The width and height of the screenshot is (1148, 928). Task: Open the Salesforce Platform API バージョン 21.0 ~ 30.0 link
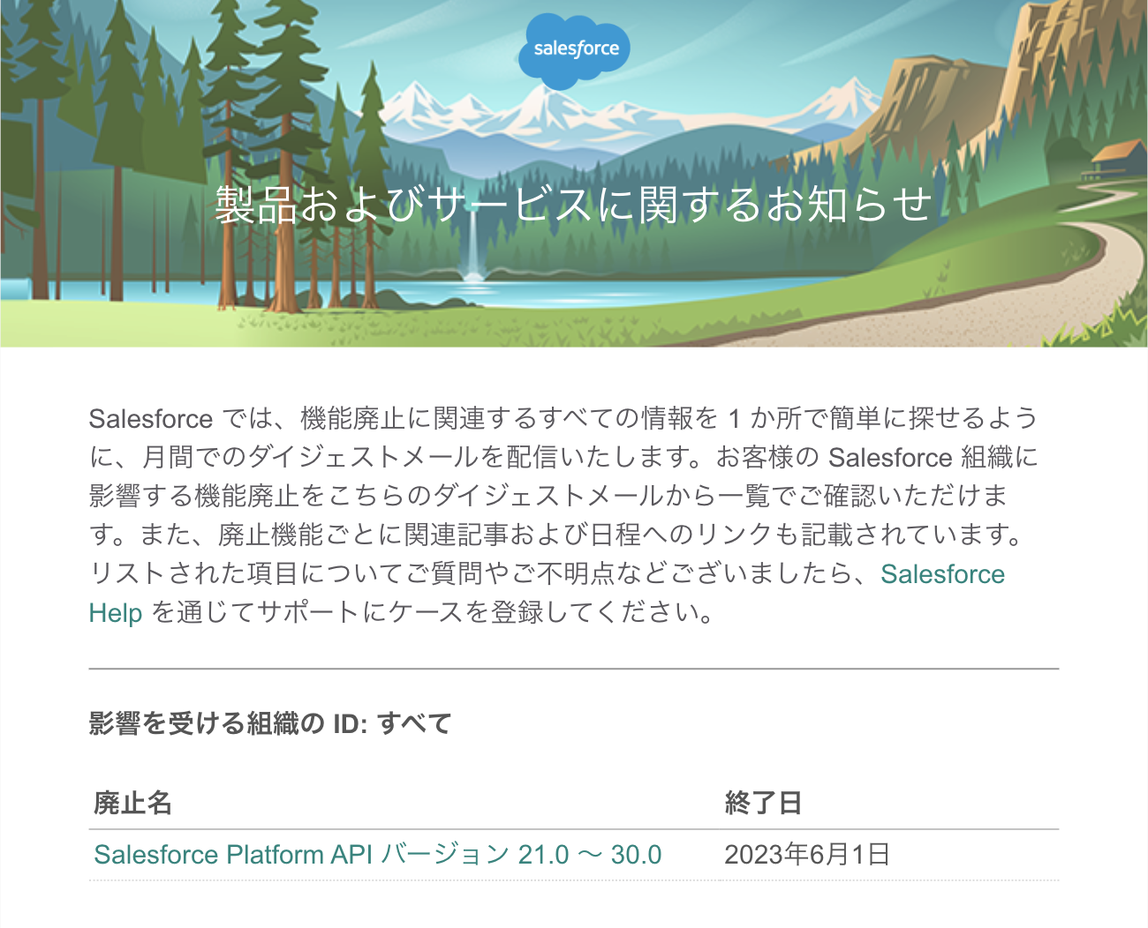coord(378,854)
